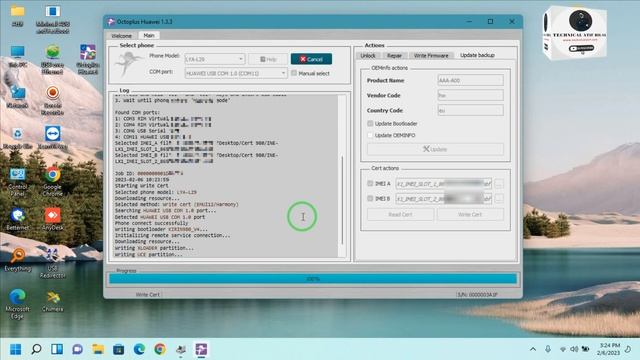This screenshot has width=640, height=360.
Task: Open the Everything search desktop icon
Action: tap(18, 260)
